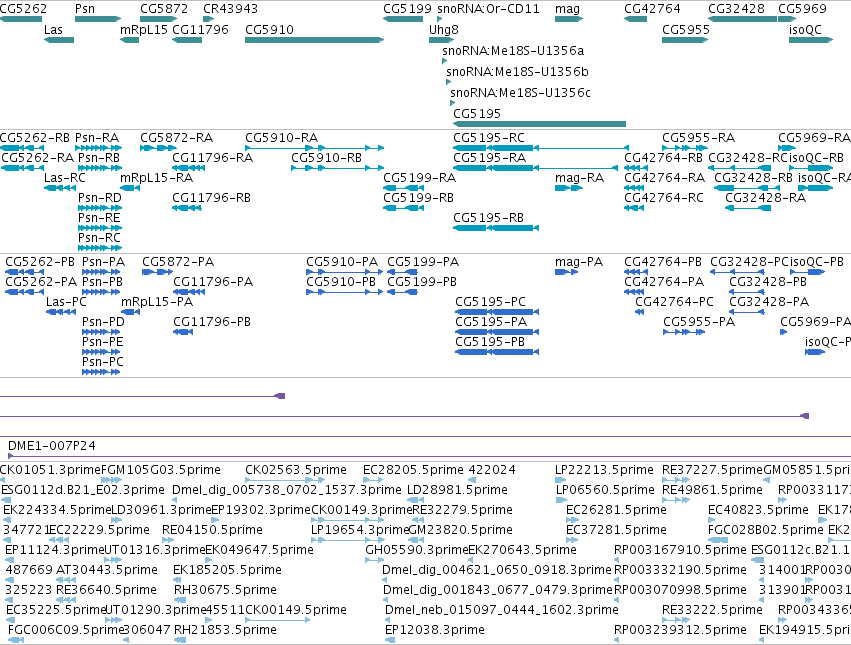Viewport: 851px width, 645px height.
Task: Click the mRpL15-RA transcript label
Action: 156,178
